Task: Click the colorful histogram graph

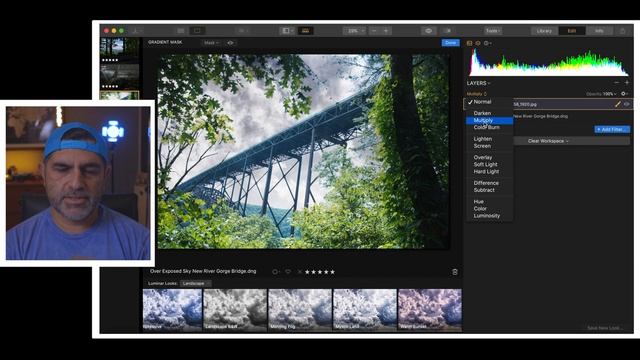Action: coord(549,62)
